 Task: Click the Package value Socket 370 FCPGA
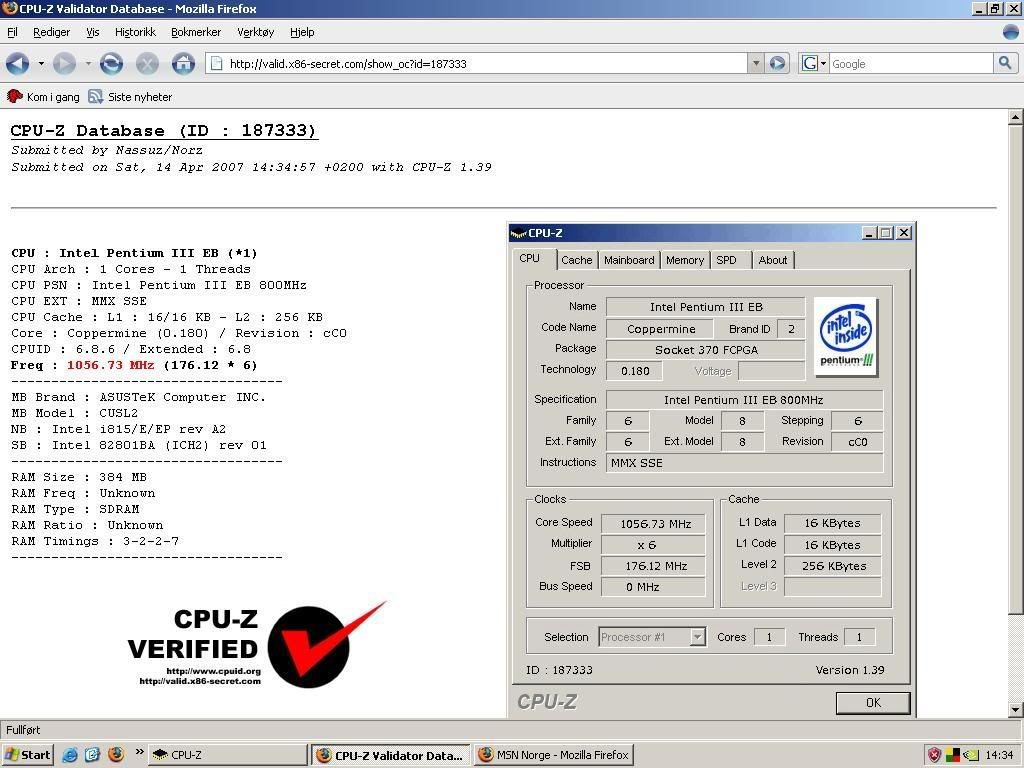pyautogui.click(x=705, y=349)
